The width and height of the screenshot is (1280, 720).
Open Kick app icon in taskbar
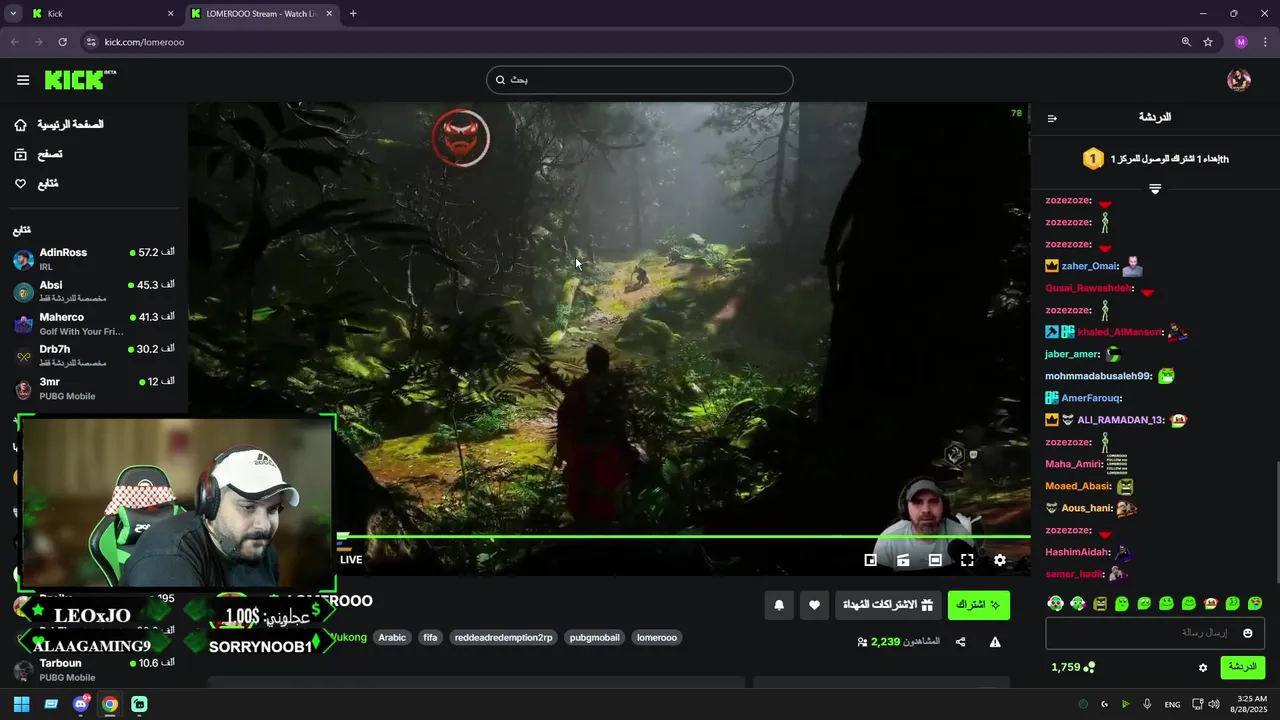click(x=139, y=704)
